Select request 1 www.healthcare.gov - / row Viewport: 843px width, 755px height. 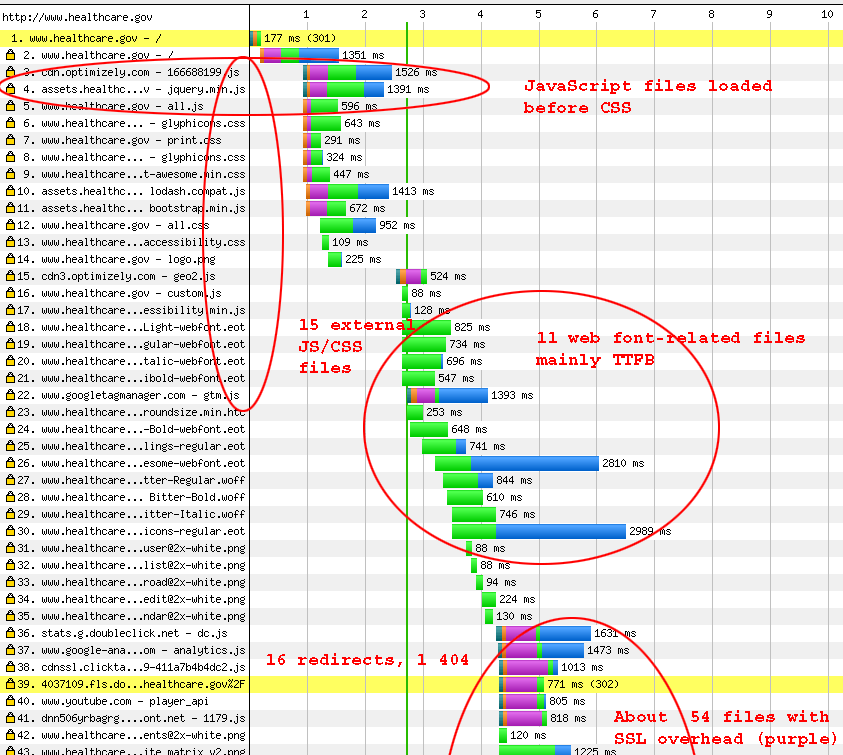[422, 38]
